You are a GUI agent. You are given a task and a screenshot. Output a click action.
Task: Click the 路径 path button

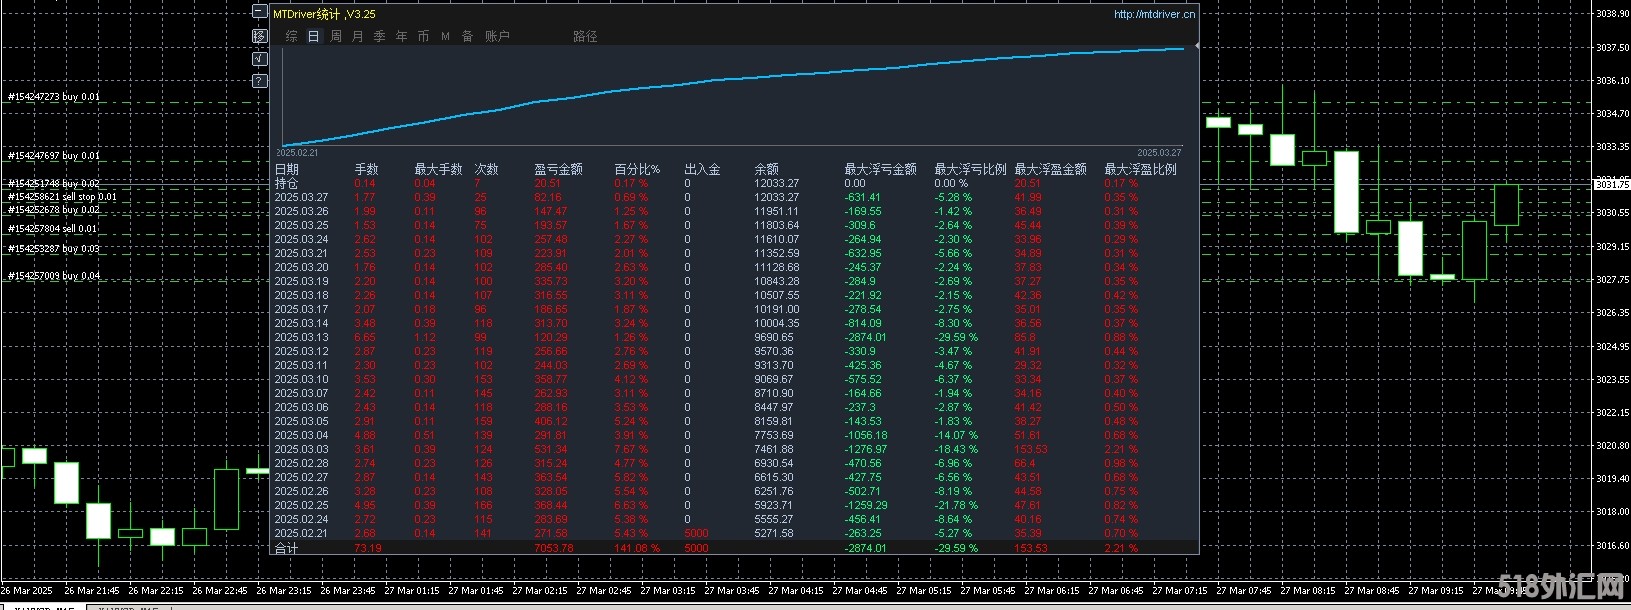pos(585,36)
